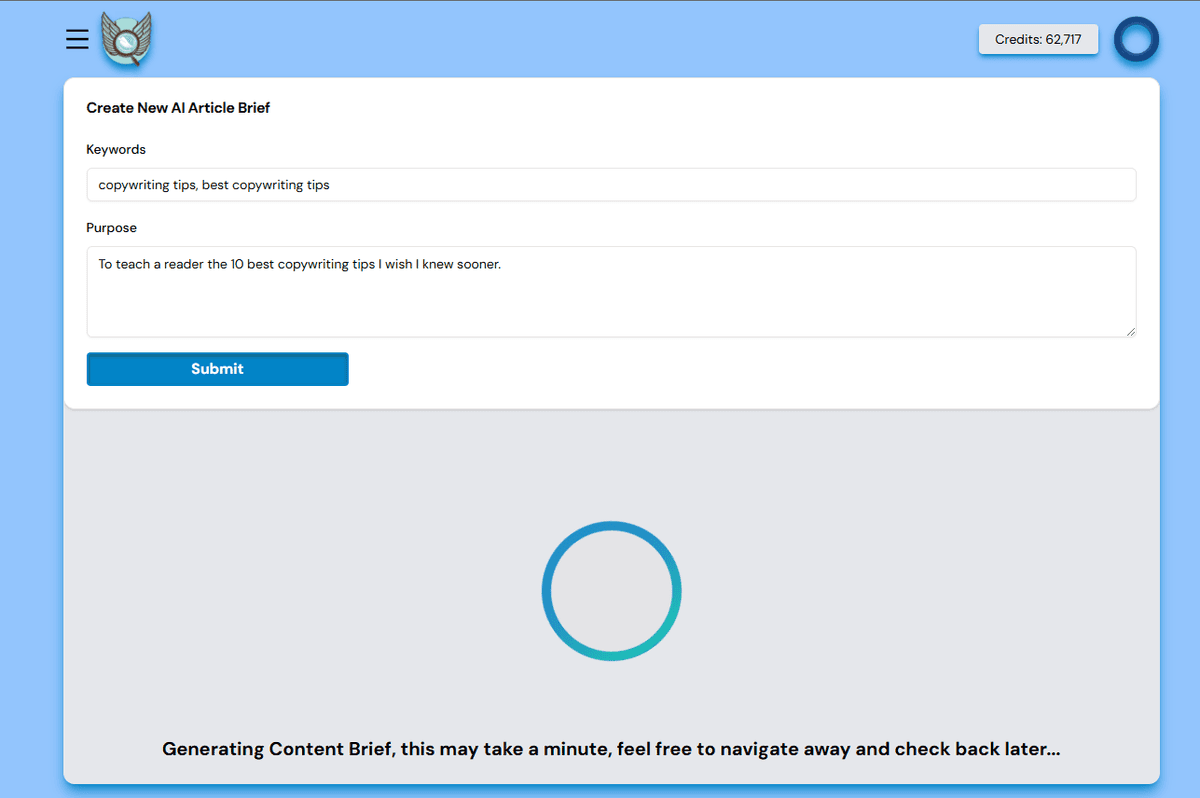This screenshot has height=798, width=1200.
Task: Click the circular loading spinner
Action: (x=611, y=590)
